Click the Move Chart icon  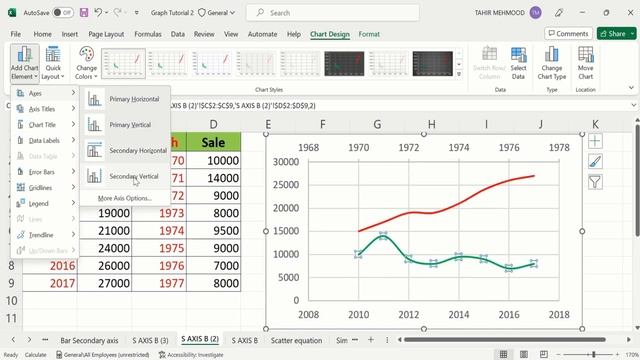585,63
